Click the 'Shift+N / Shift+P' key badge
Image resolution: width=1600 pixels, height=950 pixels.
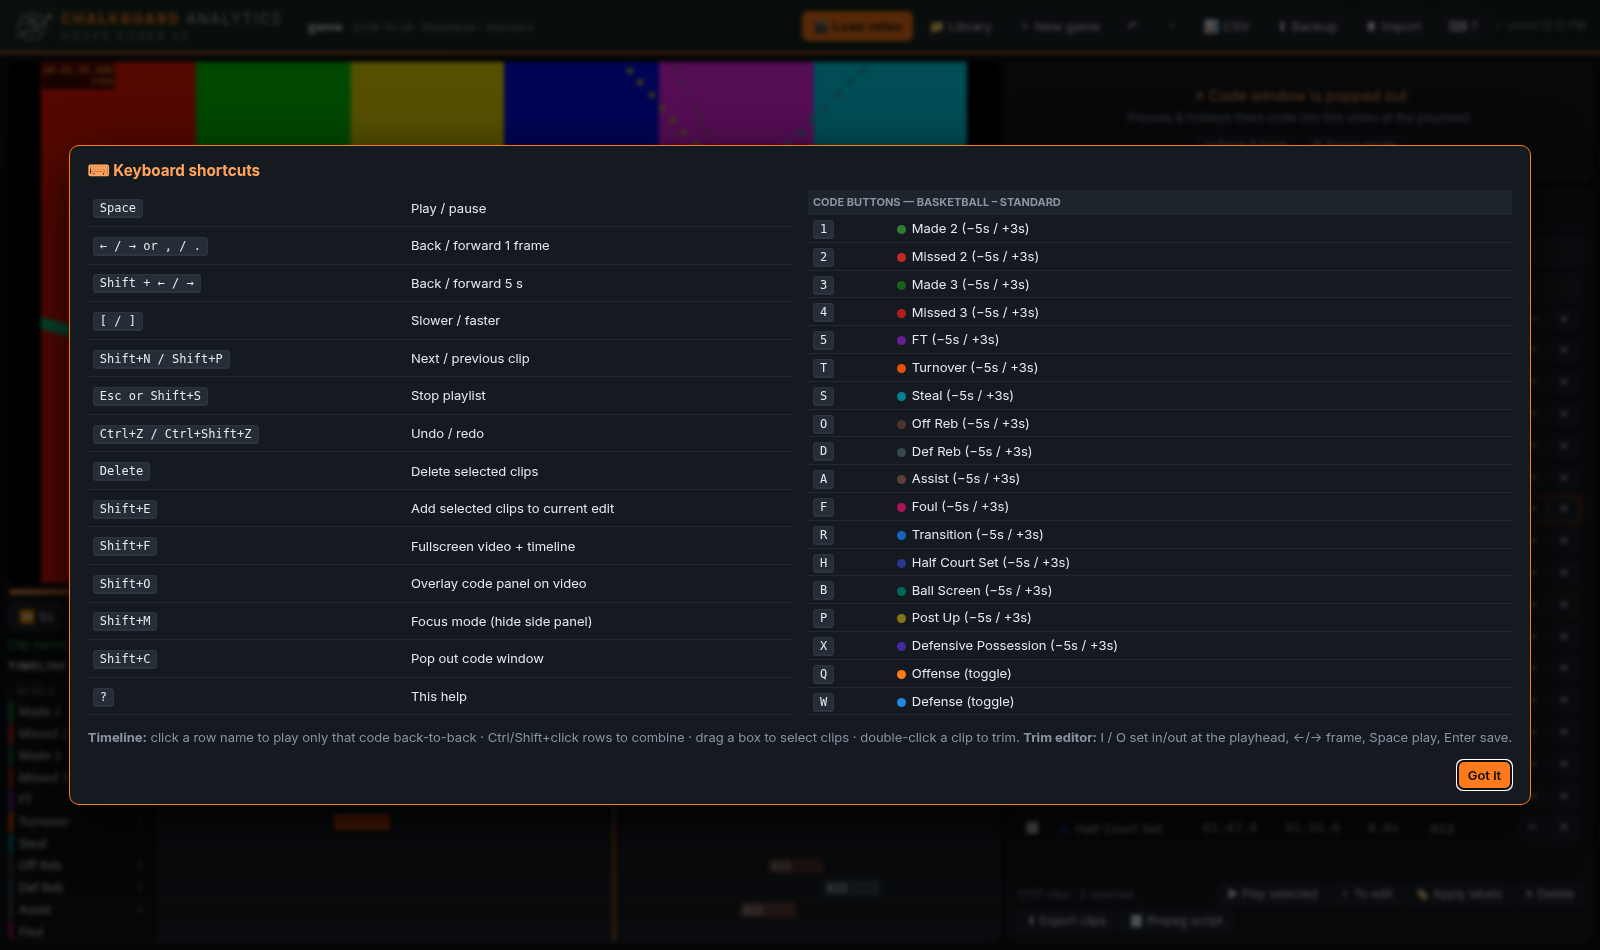pyautogui.click(x=161, y=359)
